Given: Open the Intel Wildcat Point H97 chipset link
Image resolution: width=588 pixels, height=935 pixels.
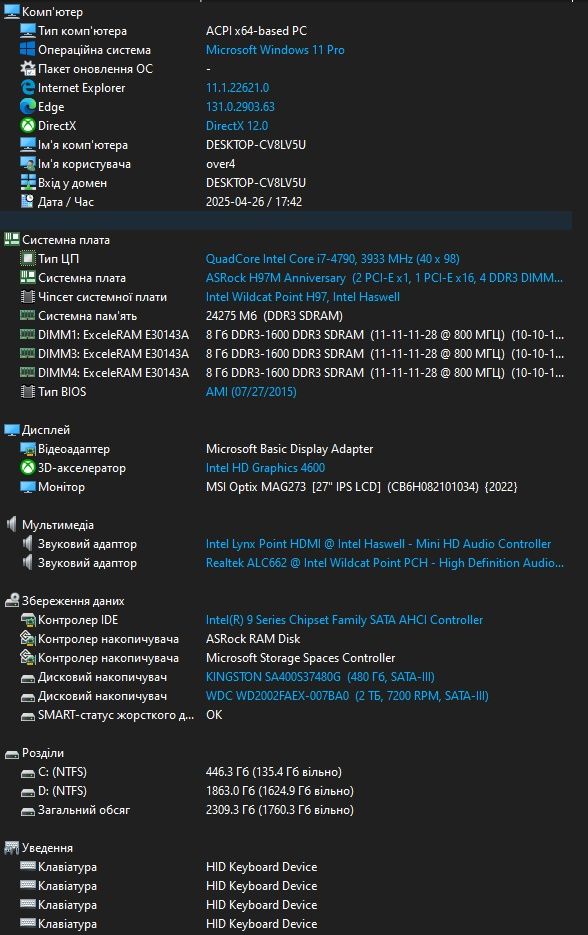Looking at the screenshot, I should [x=302, y=297].
